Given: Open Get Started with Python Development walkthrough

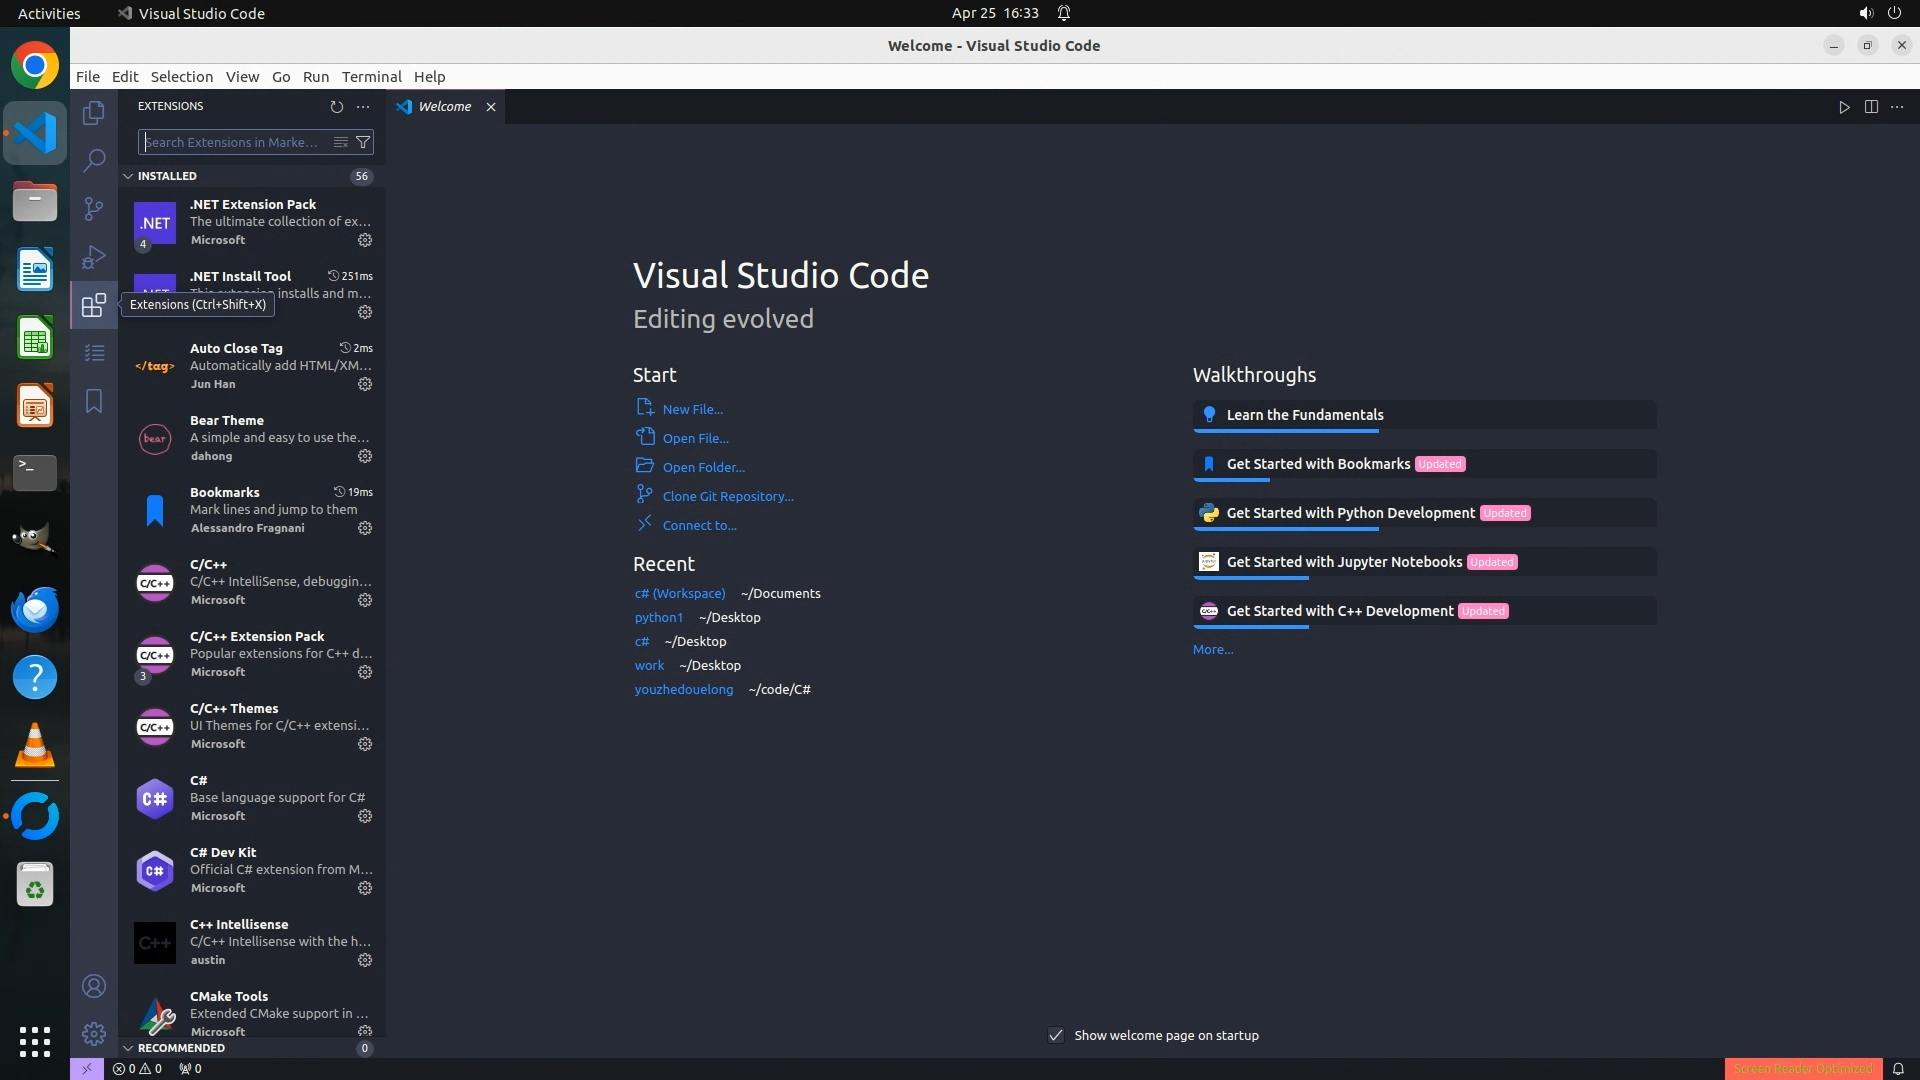Looking at the screenshot, I should (x=1350, y=513).
